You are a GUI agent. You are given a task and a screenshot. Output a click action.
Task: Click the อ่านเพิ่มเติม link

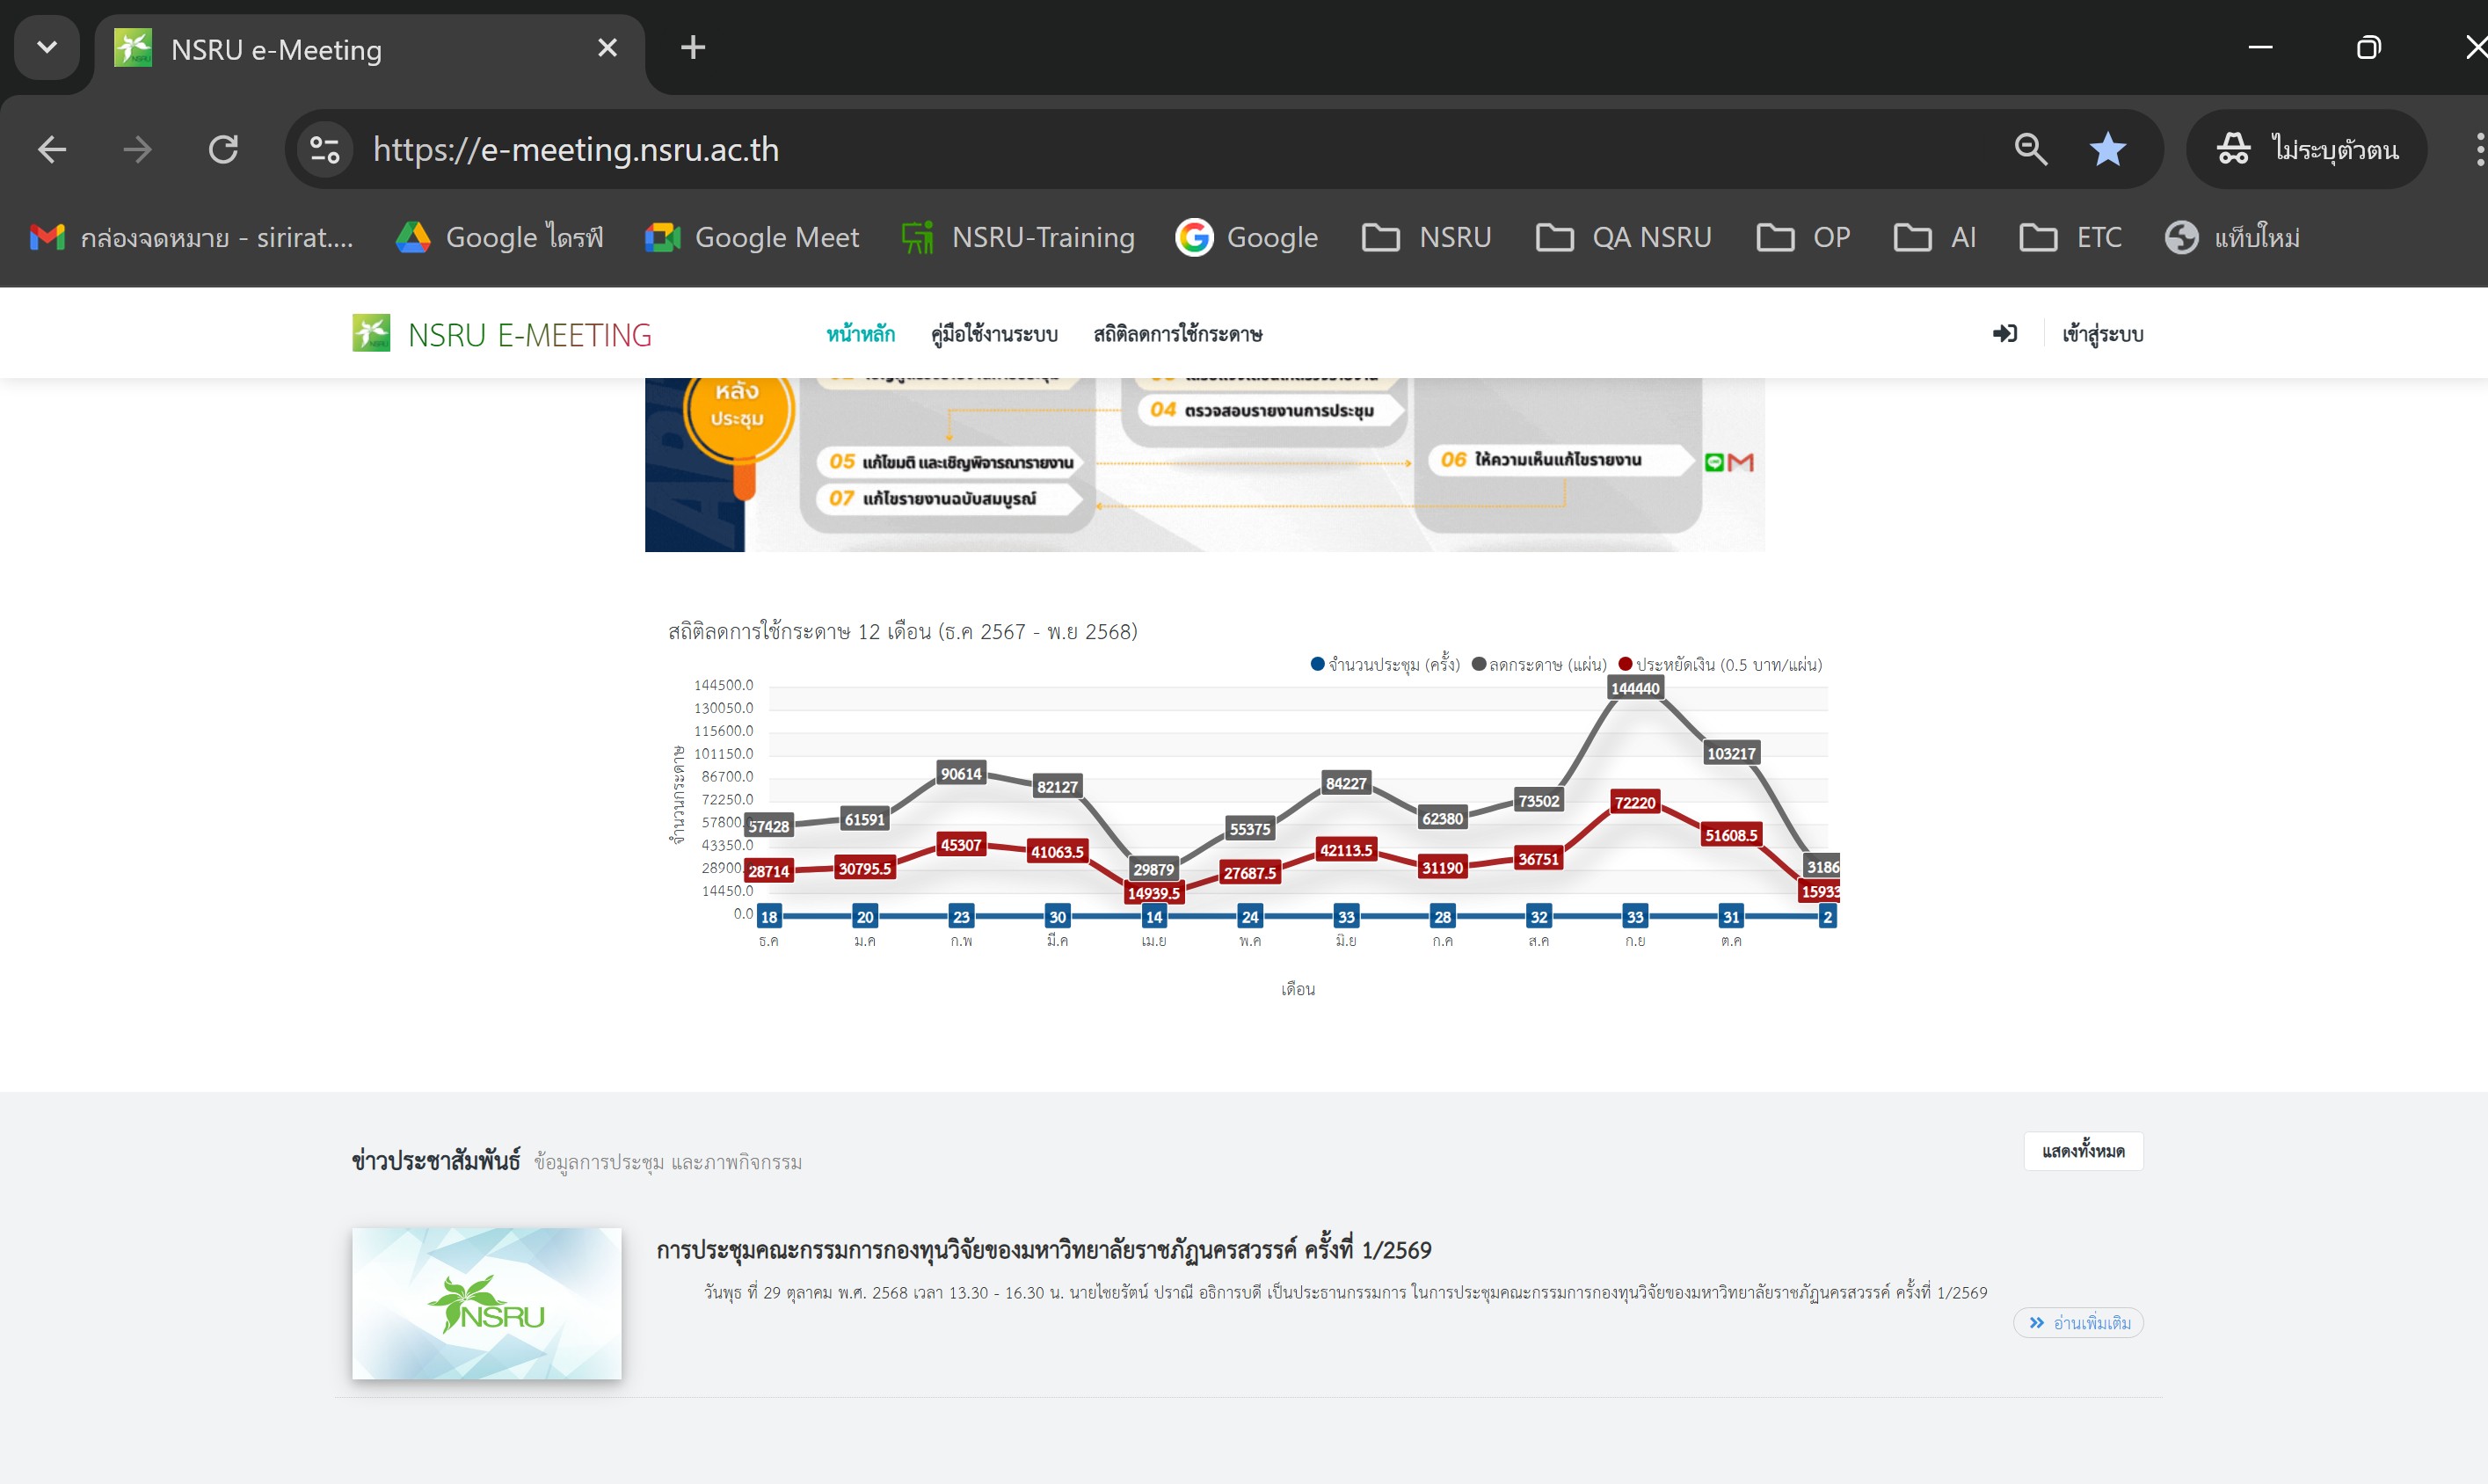click(x=2079, y=1323)
